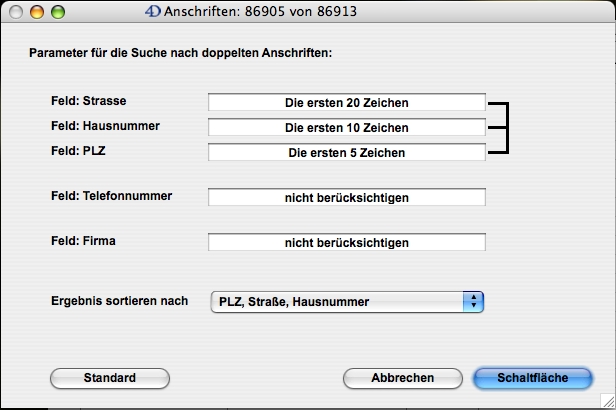Screen dimensions: 616x410
Task: Click the bracket grouping the address fields
Action: [506, 127]
